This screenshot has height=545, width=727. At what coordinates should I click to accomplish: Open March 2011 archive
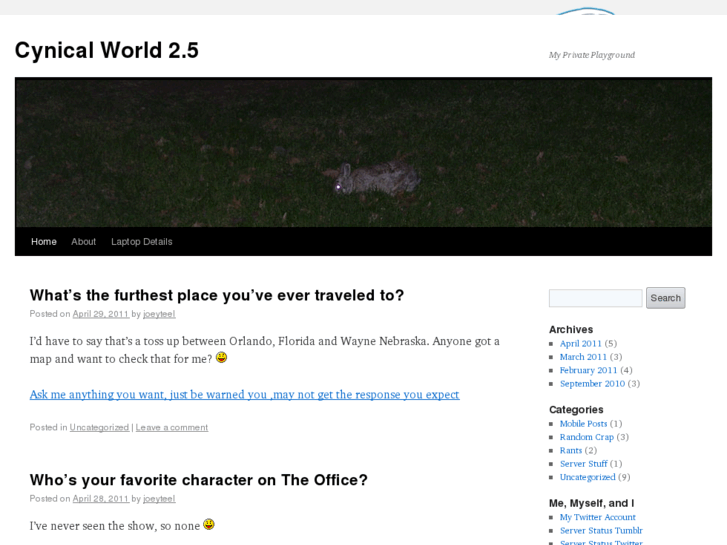click(583, 357)
